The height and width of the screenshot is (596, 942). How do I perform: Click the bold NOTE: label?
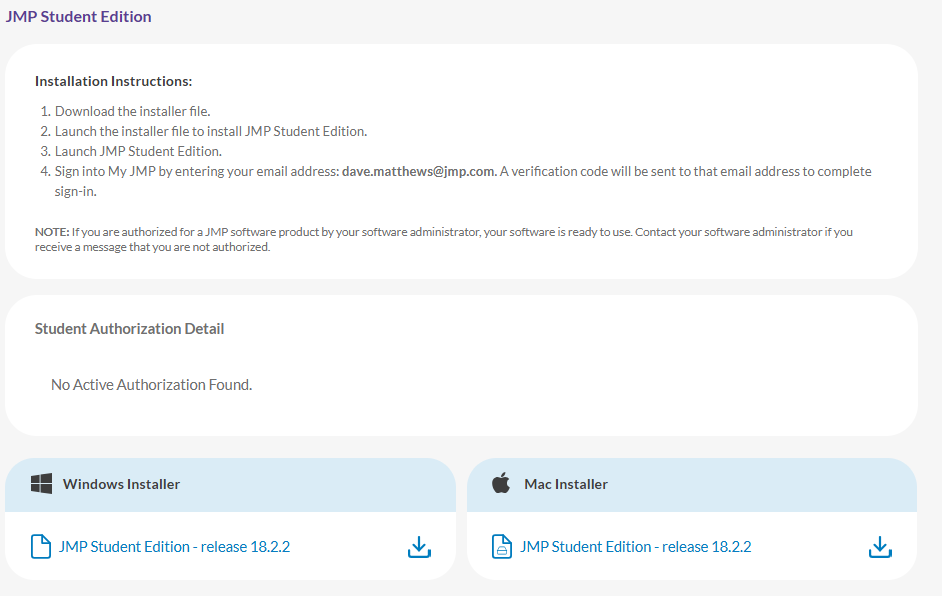point(52,232)
